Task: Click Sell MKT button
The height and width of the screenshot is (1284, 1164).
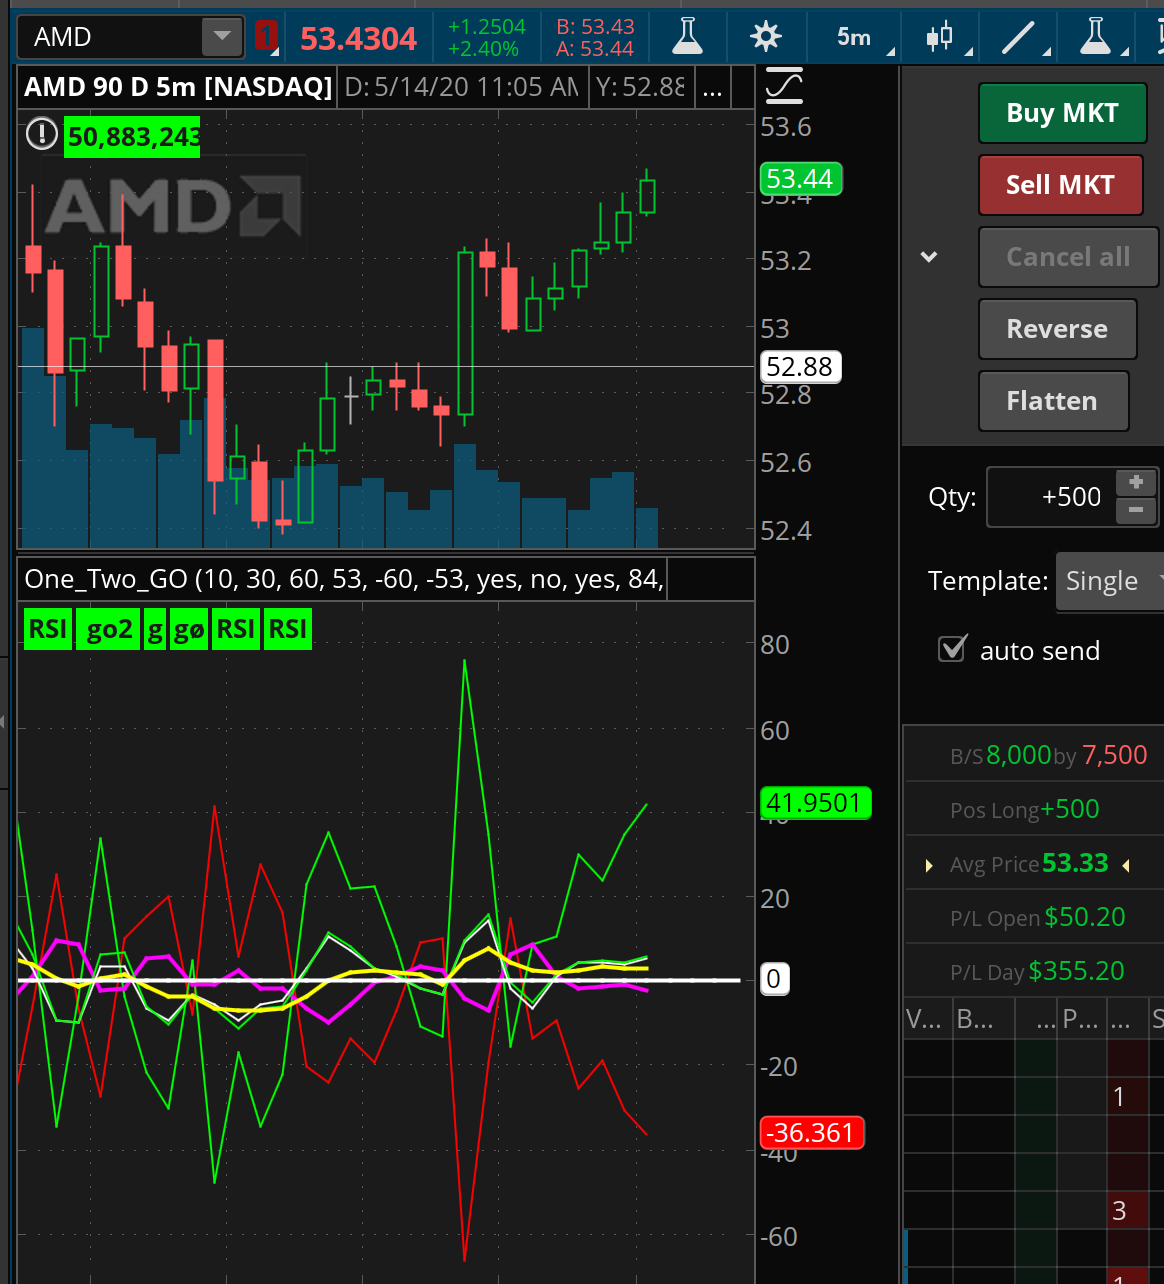Action: click(1060, 185)
